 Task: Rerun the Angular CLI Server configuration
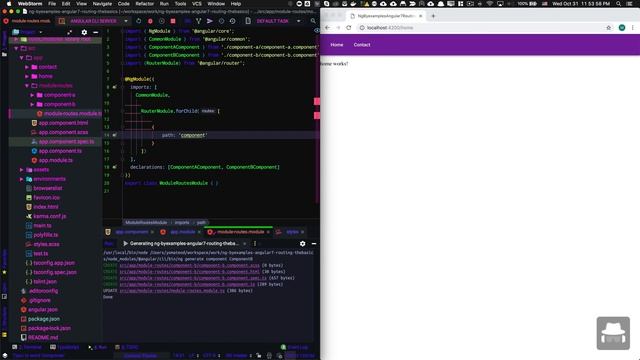pos(139,21)
